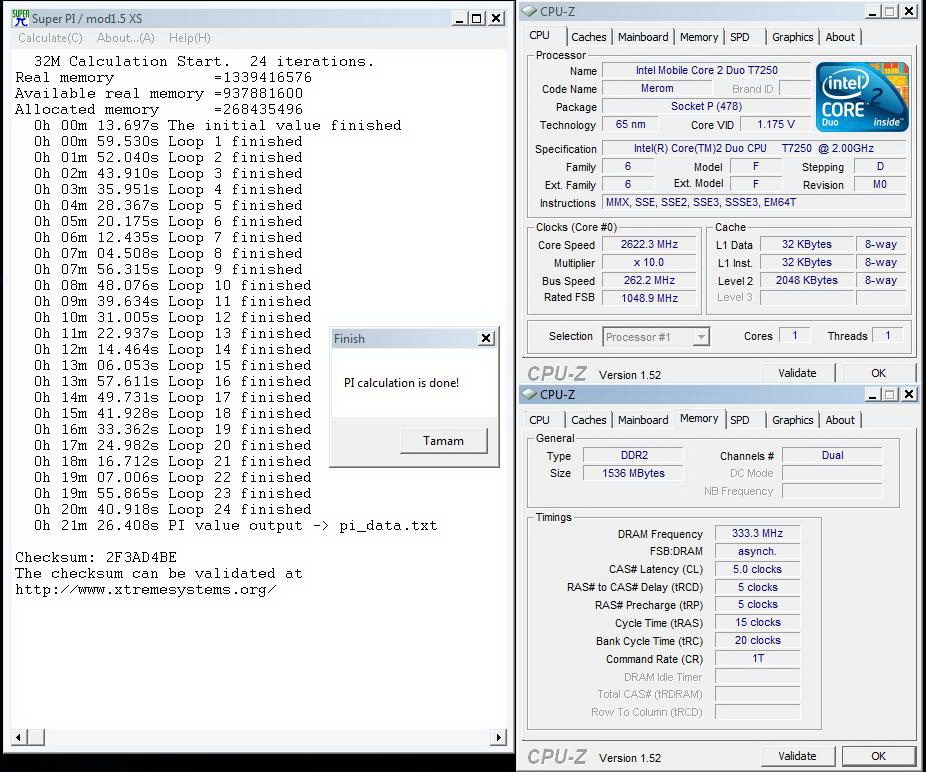Open Caches tab in upper CPU-Z window
Screen dimensions: 926x772
[588, 37]
